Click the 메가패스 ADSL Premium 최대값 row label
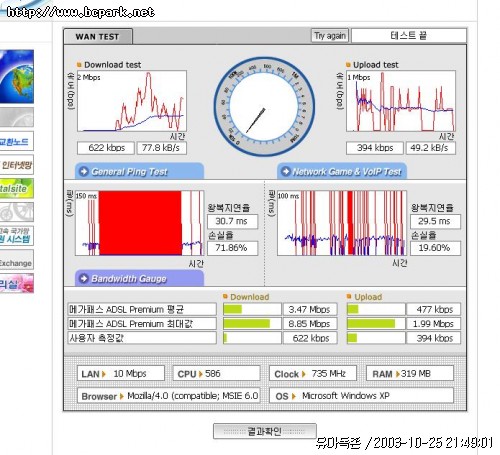 pyautogui.click(x=142, y=324)
